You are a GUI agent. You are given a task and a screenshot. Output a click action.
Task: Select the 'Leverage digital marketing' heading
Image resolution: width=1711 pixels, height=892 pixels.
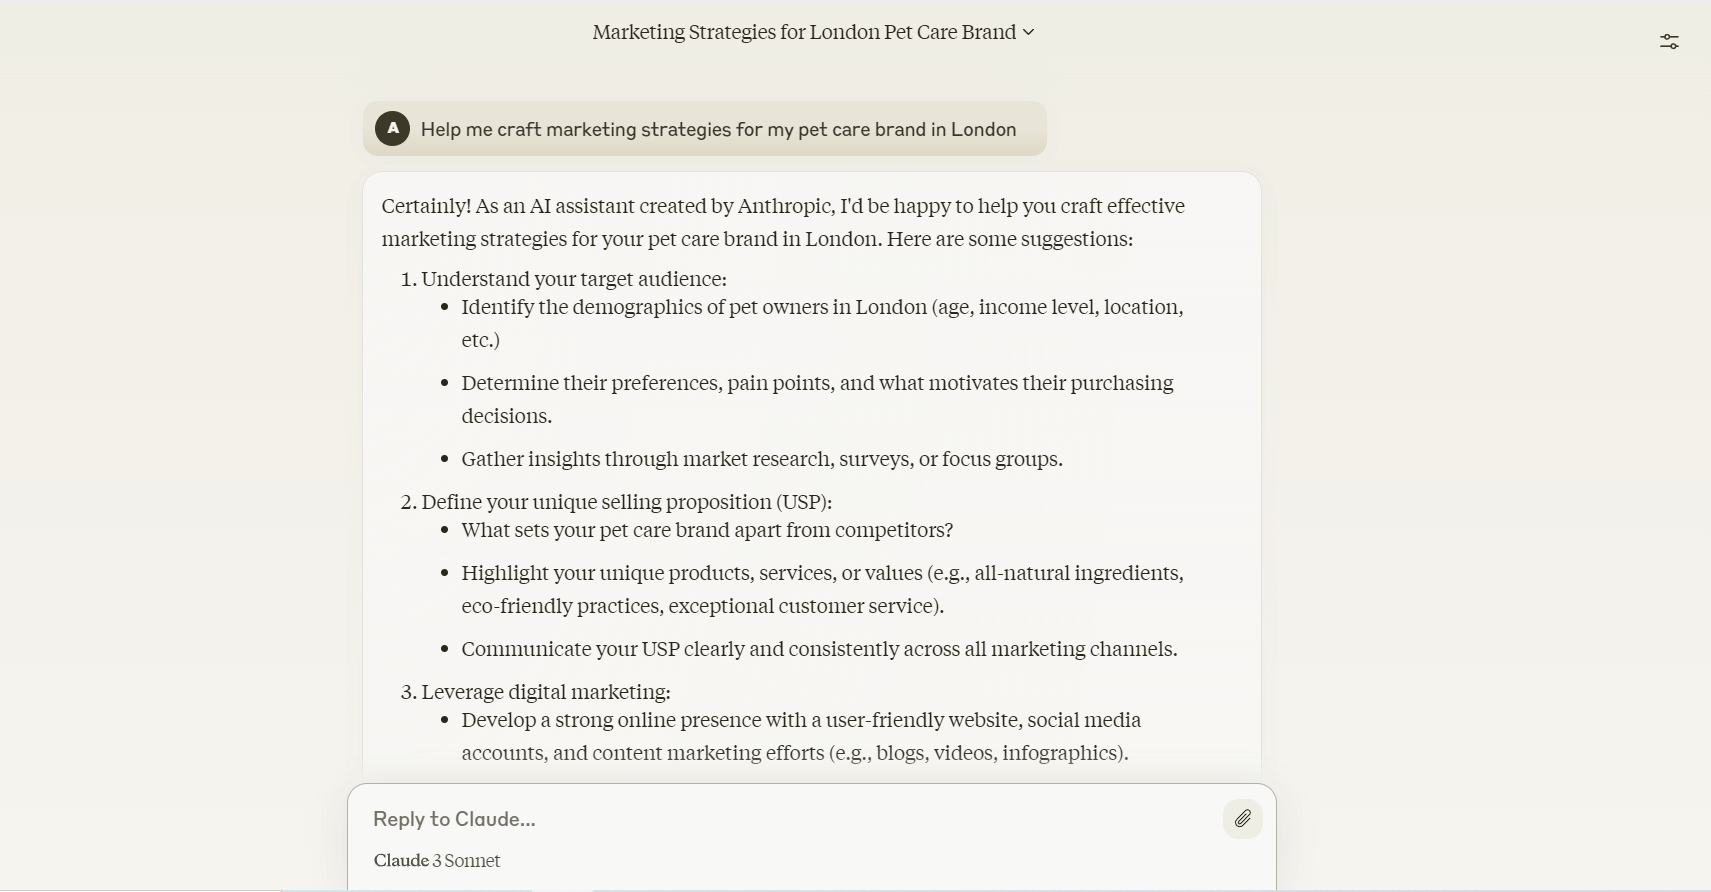click(x=545, y=692)
